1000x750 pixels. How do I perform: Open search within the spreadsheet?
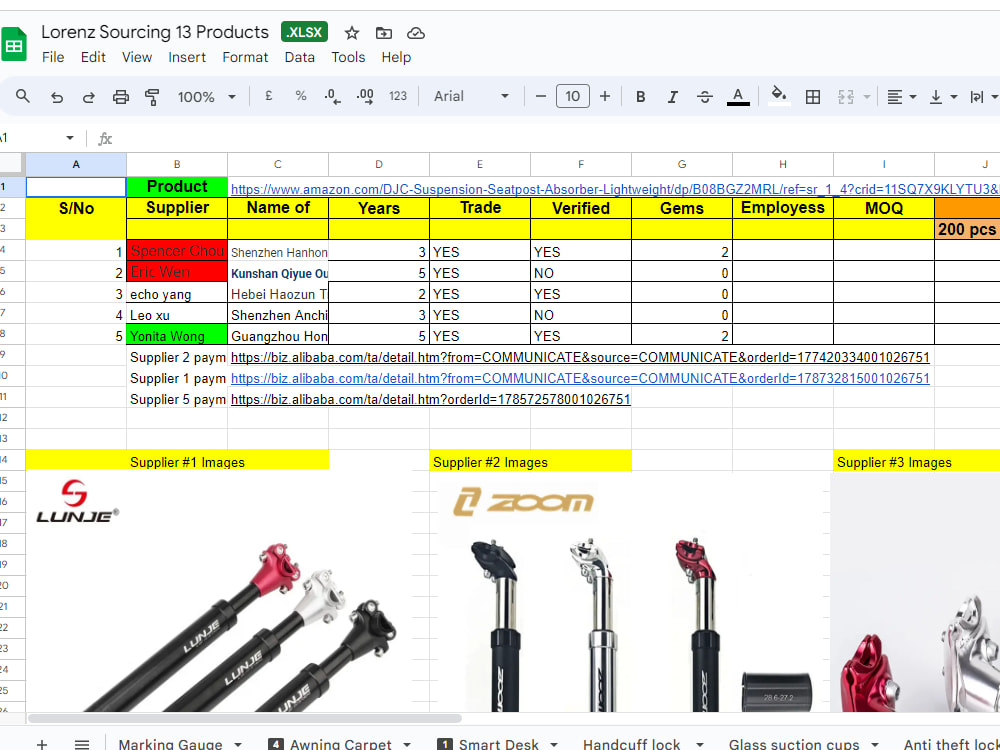[21, 96]
